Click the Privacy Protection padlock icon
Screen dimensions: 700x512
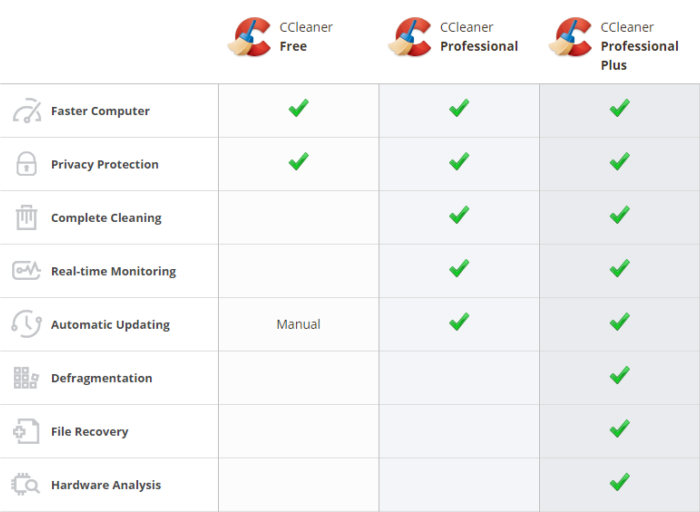[26, 163]
